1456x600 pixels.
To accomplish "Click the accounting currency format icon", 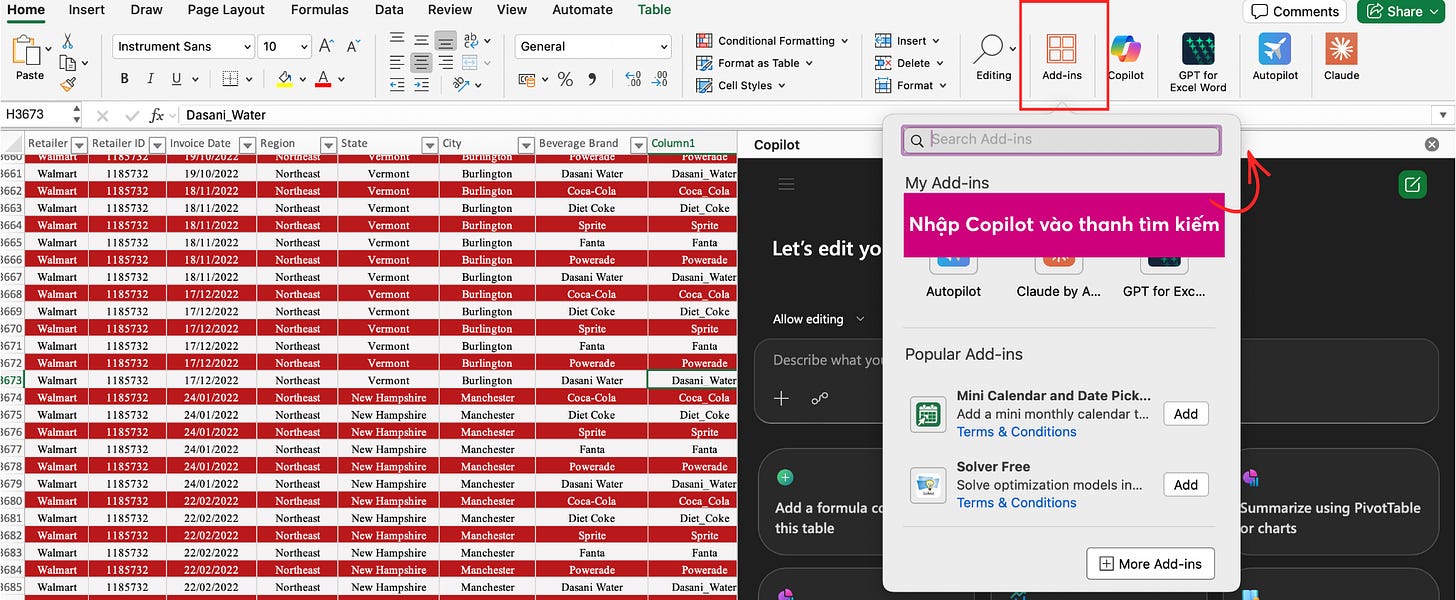I will tap(526, 80).
